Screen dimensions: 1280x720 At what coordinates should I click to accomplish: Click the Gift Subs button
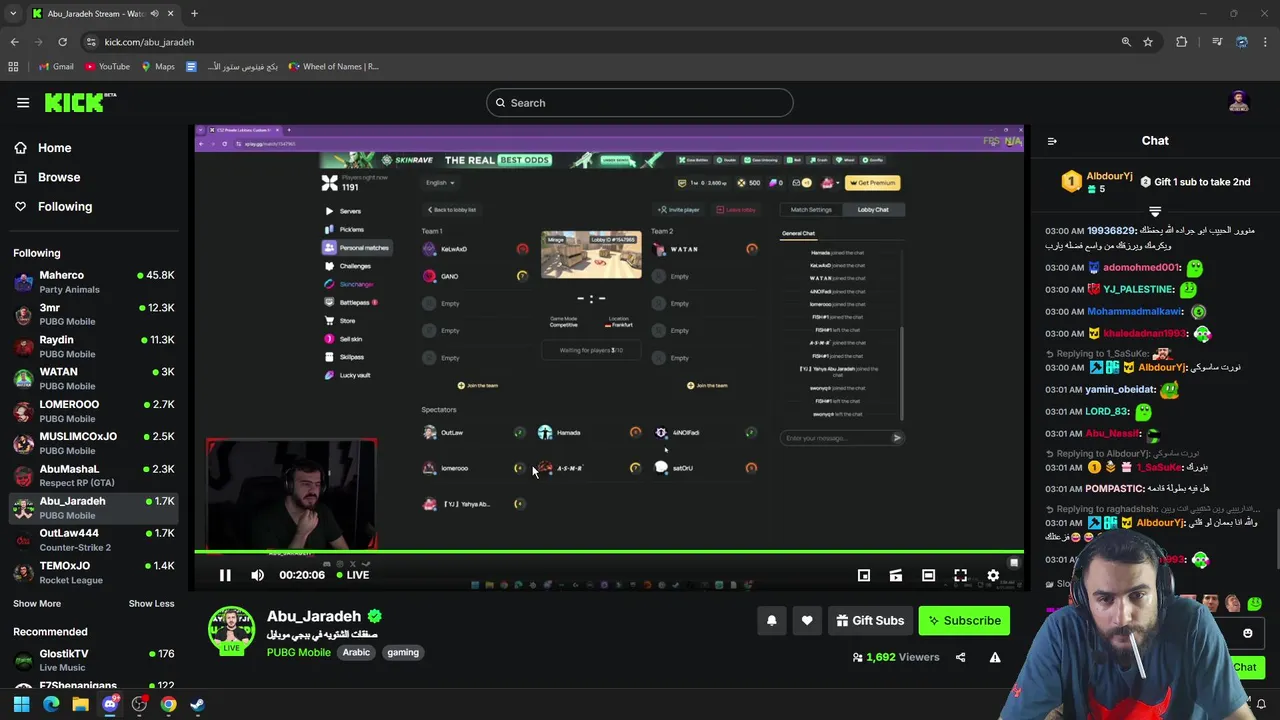click(870, 620)
